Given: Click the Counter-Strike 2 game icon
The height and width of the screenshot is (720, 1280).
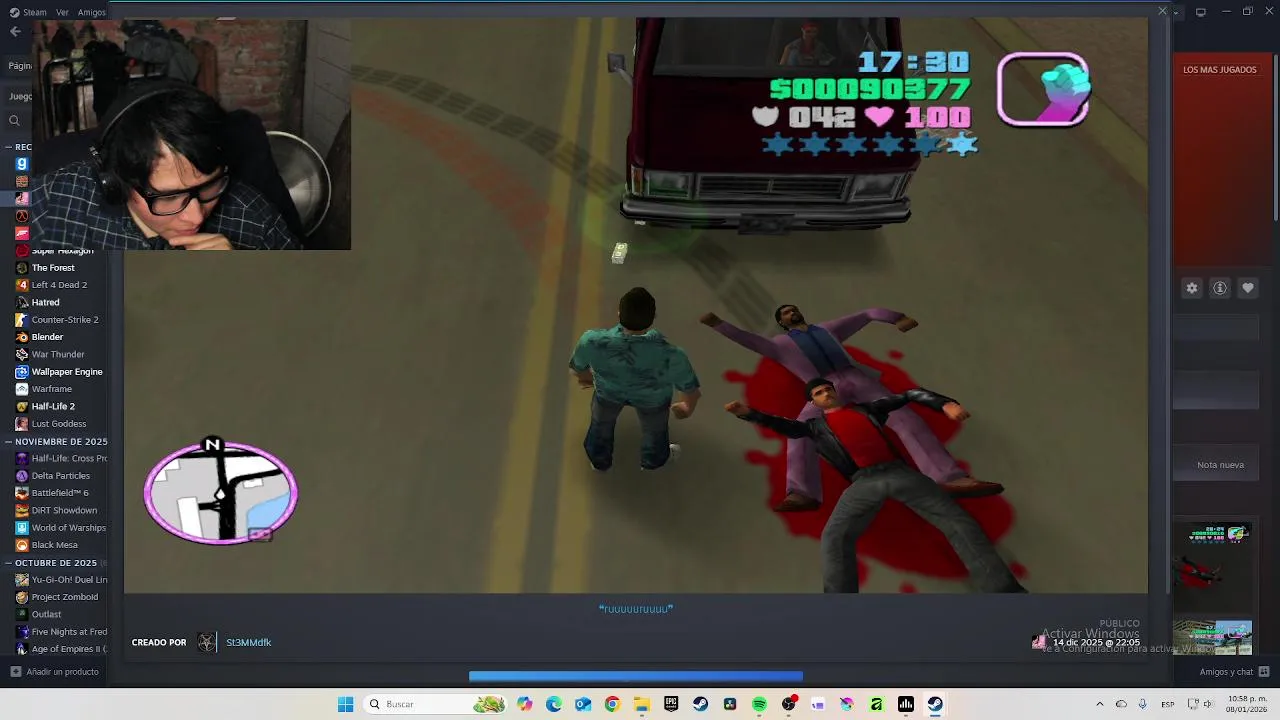Looking at the screenshot, I should pos(22,320).
